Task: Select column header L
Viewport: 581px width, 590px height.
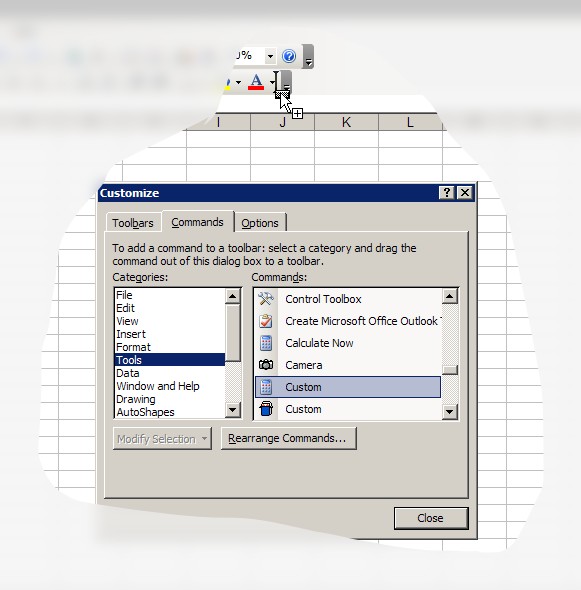Action: click(x=410, y=122)
